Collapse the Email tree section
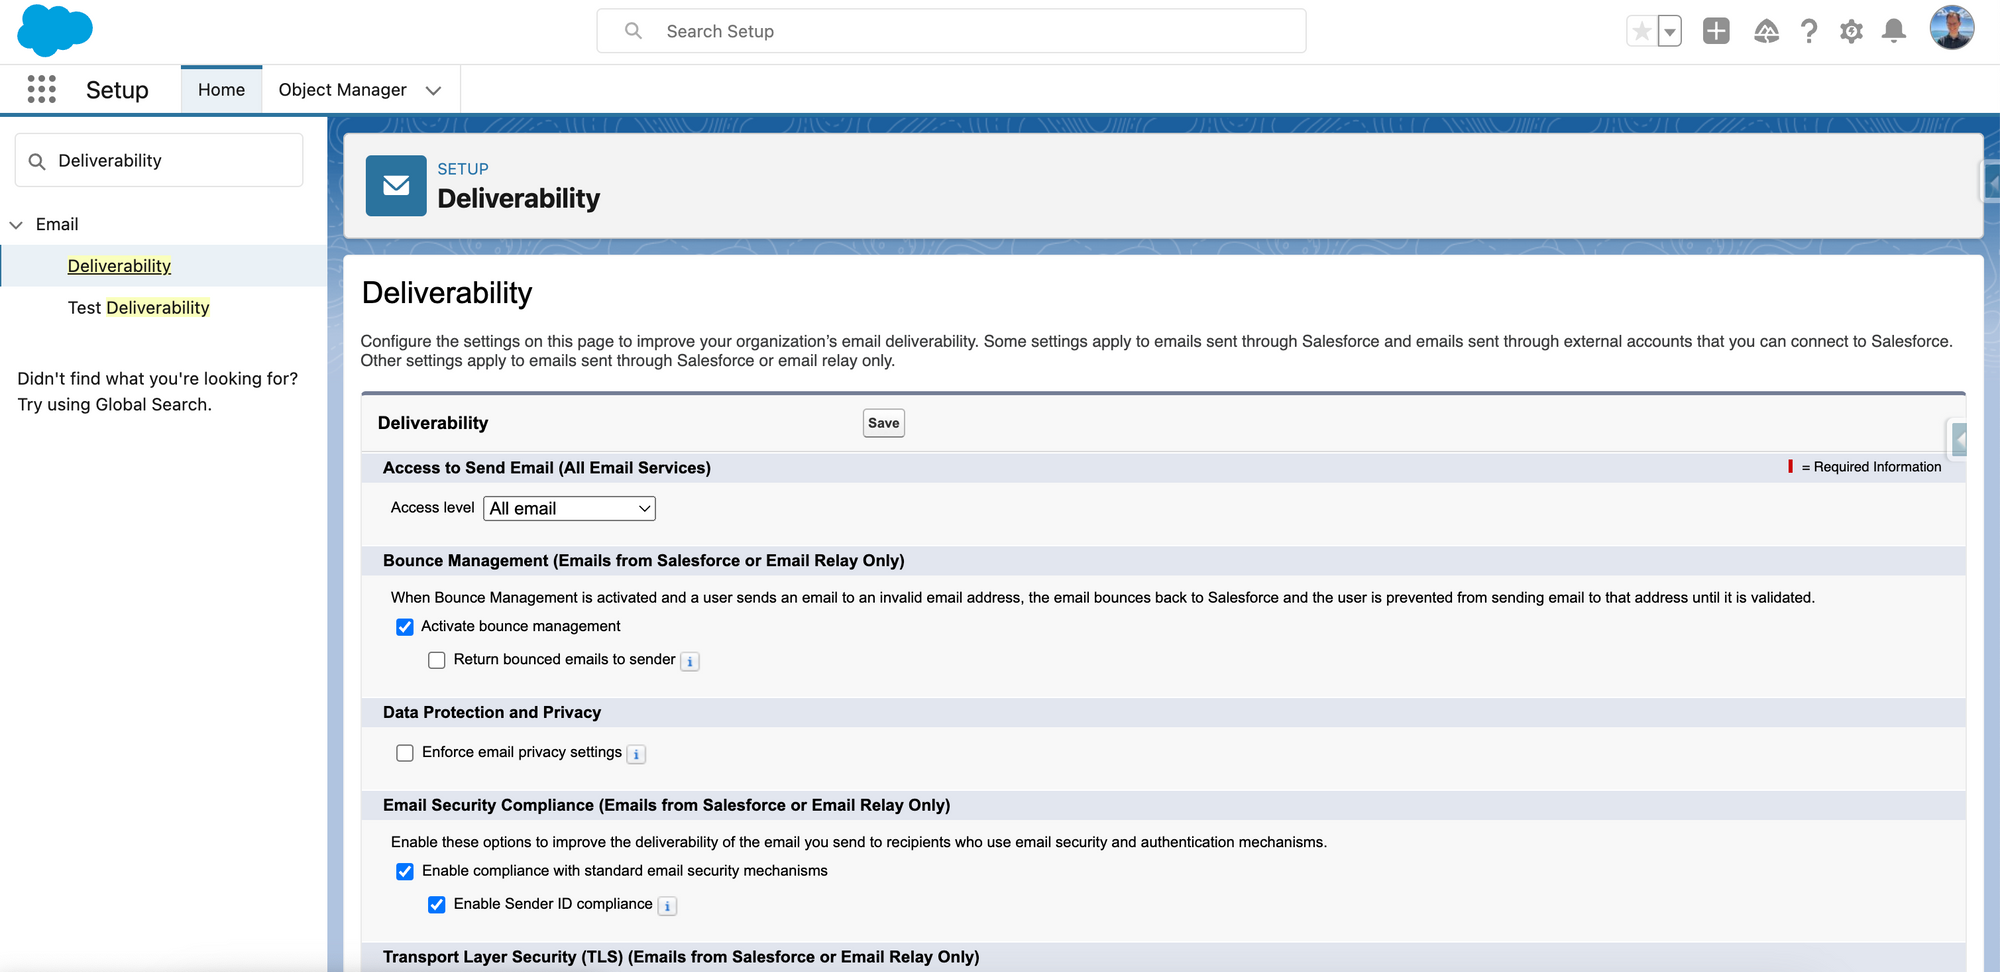Screen dimensions: 2000x972 point(16,225)
